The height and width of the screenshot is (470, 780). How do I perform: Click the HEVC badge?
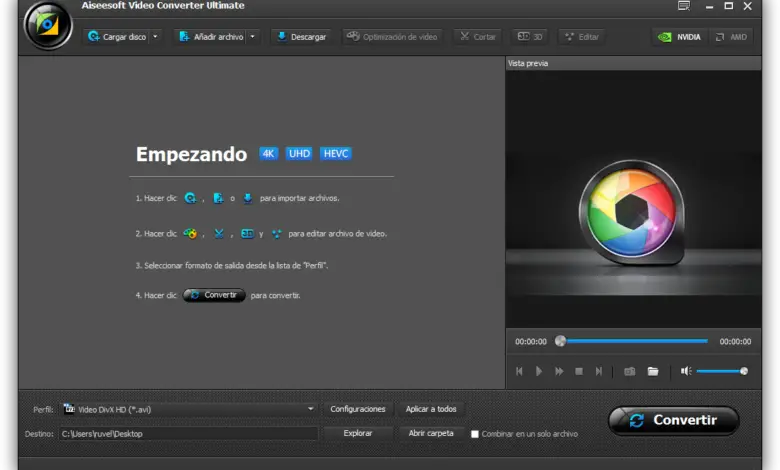336,154
